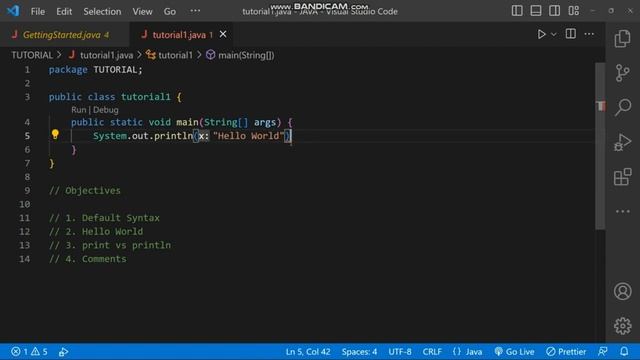The width and height of the screenshot is (640, 360).
Task: Change end of line sequence CRLF
Action: (x=432, y=351)
